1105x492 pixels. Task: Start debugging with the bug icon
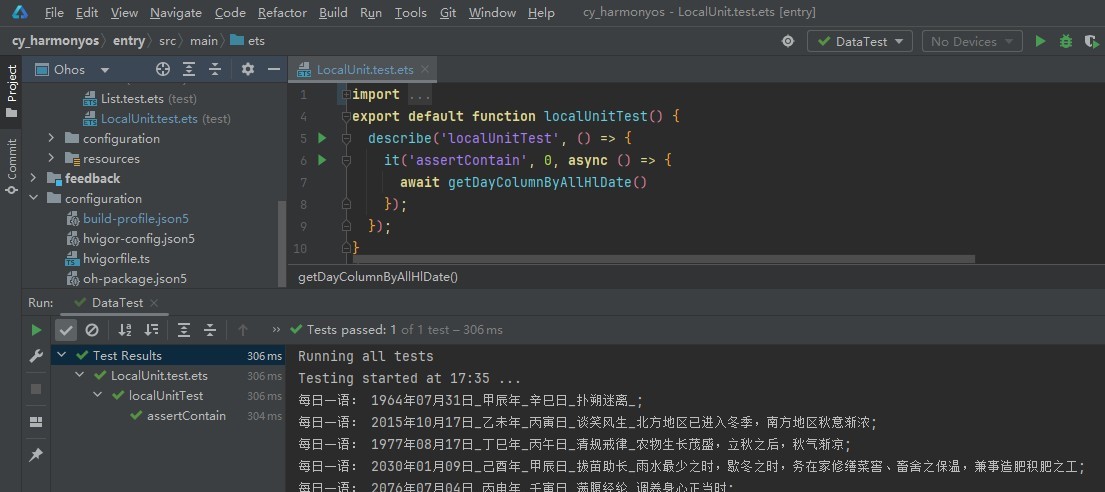click(1066, 41)
